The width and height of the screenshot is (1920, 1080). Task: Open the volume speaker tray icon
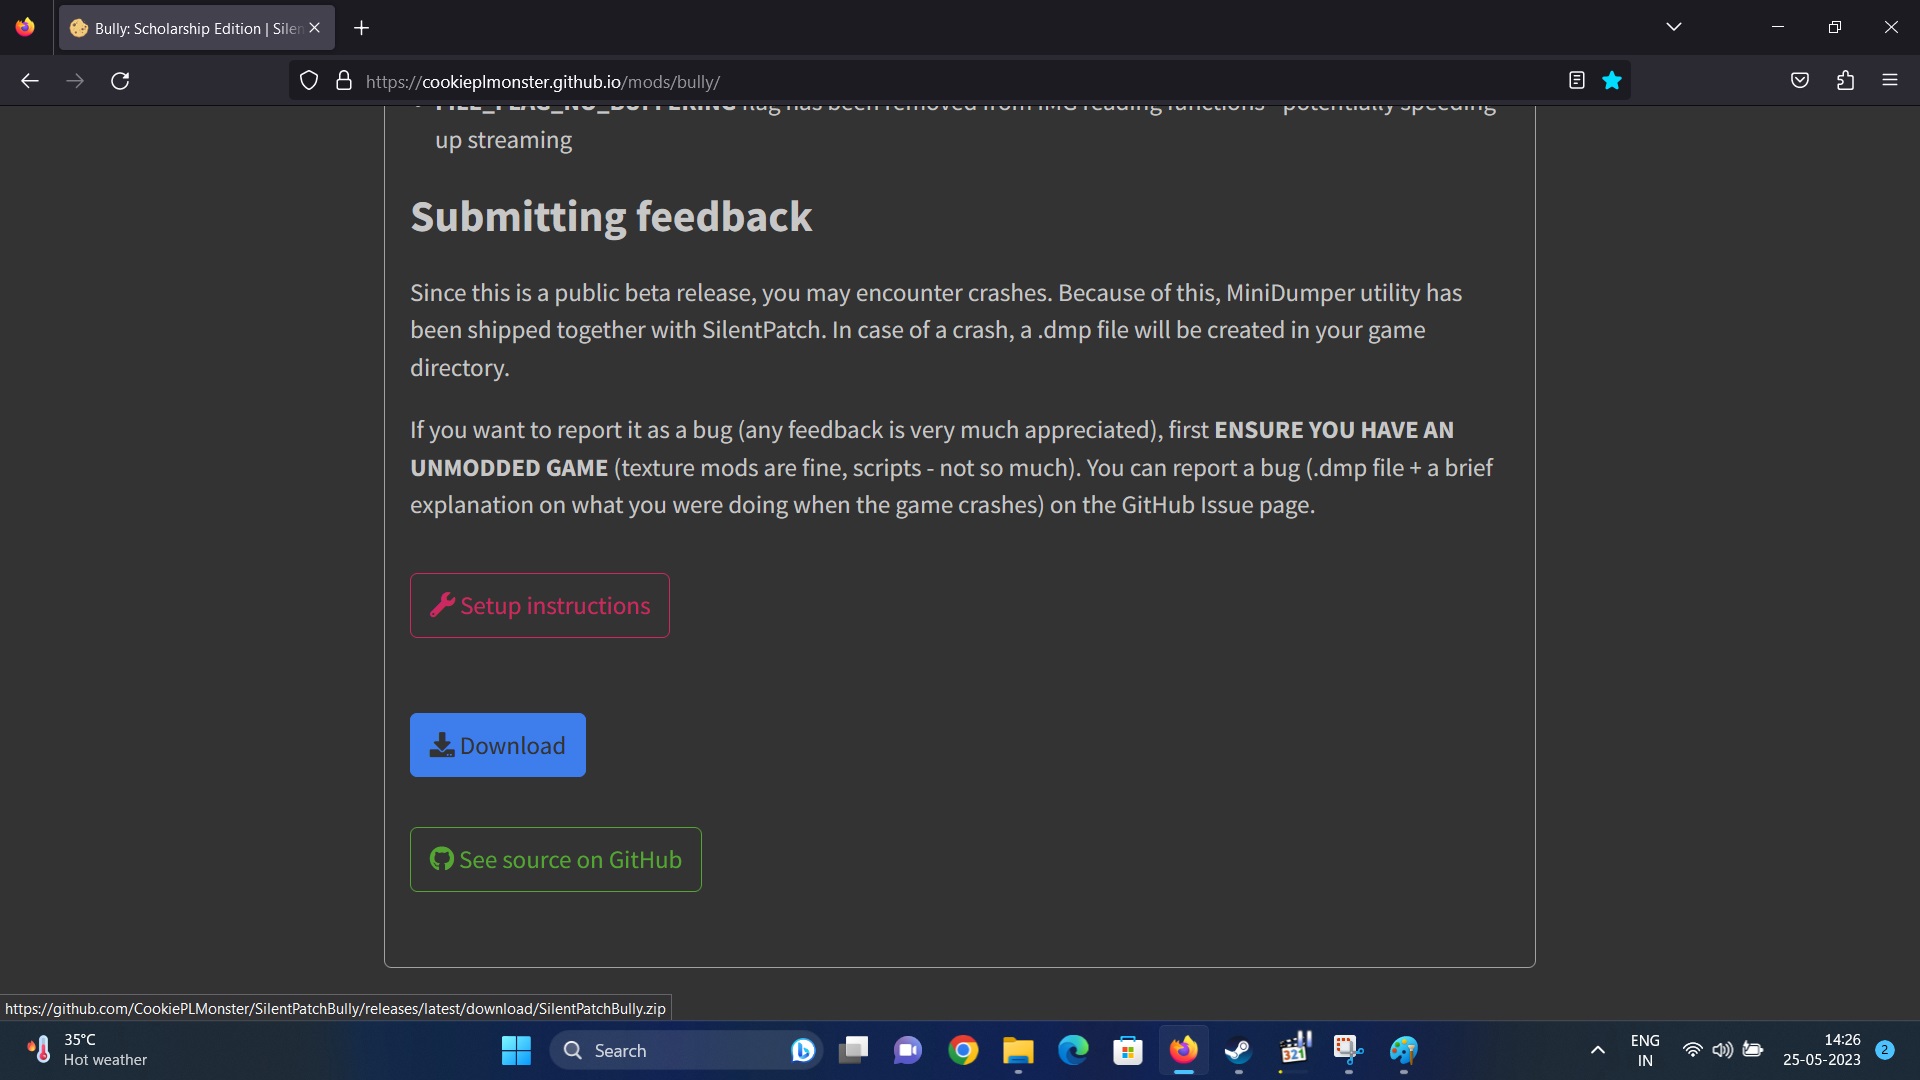pos(1722,1050)
